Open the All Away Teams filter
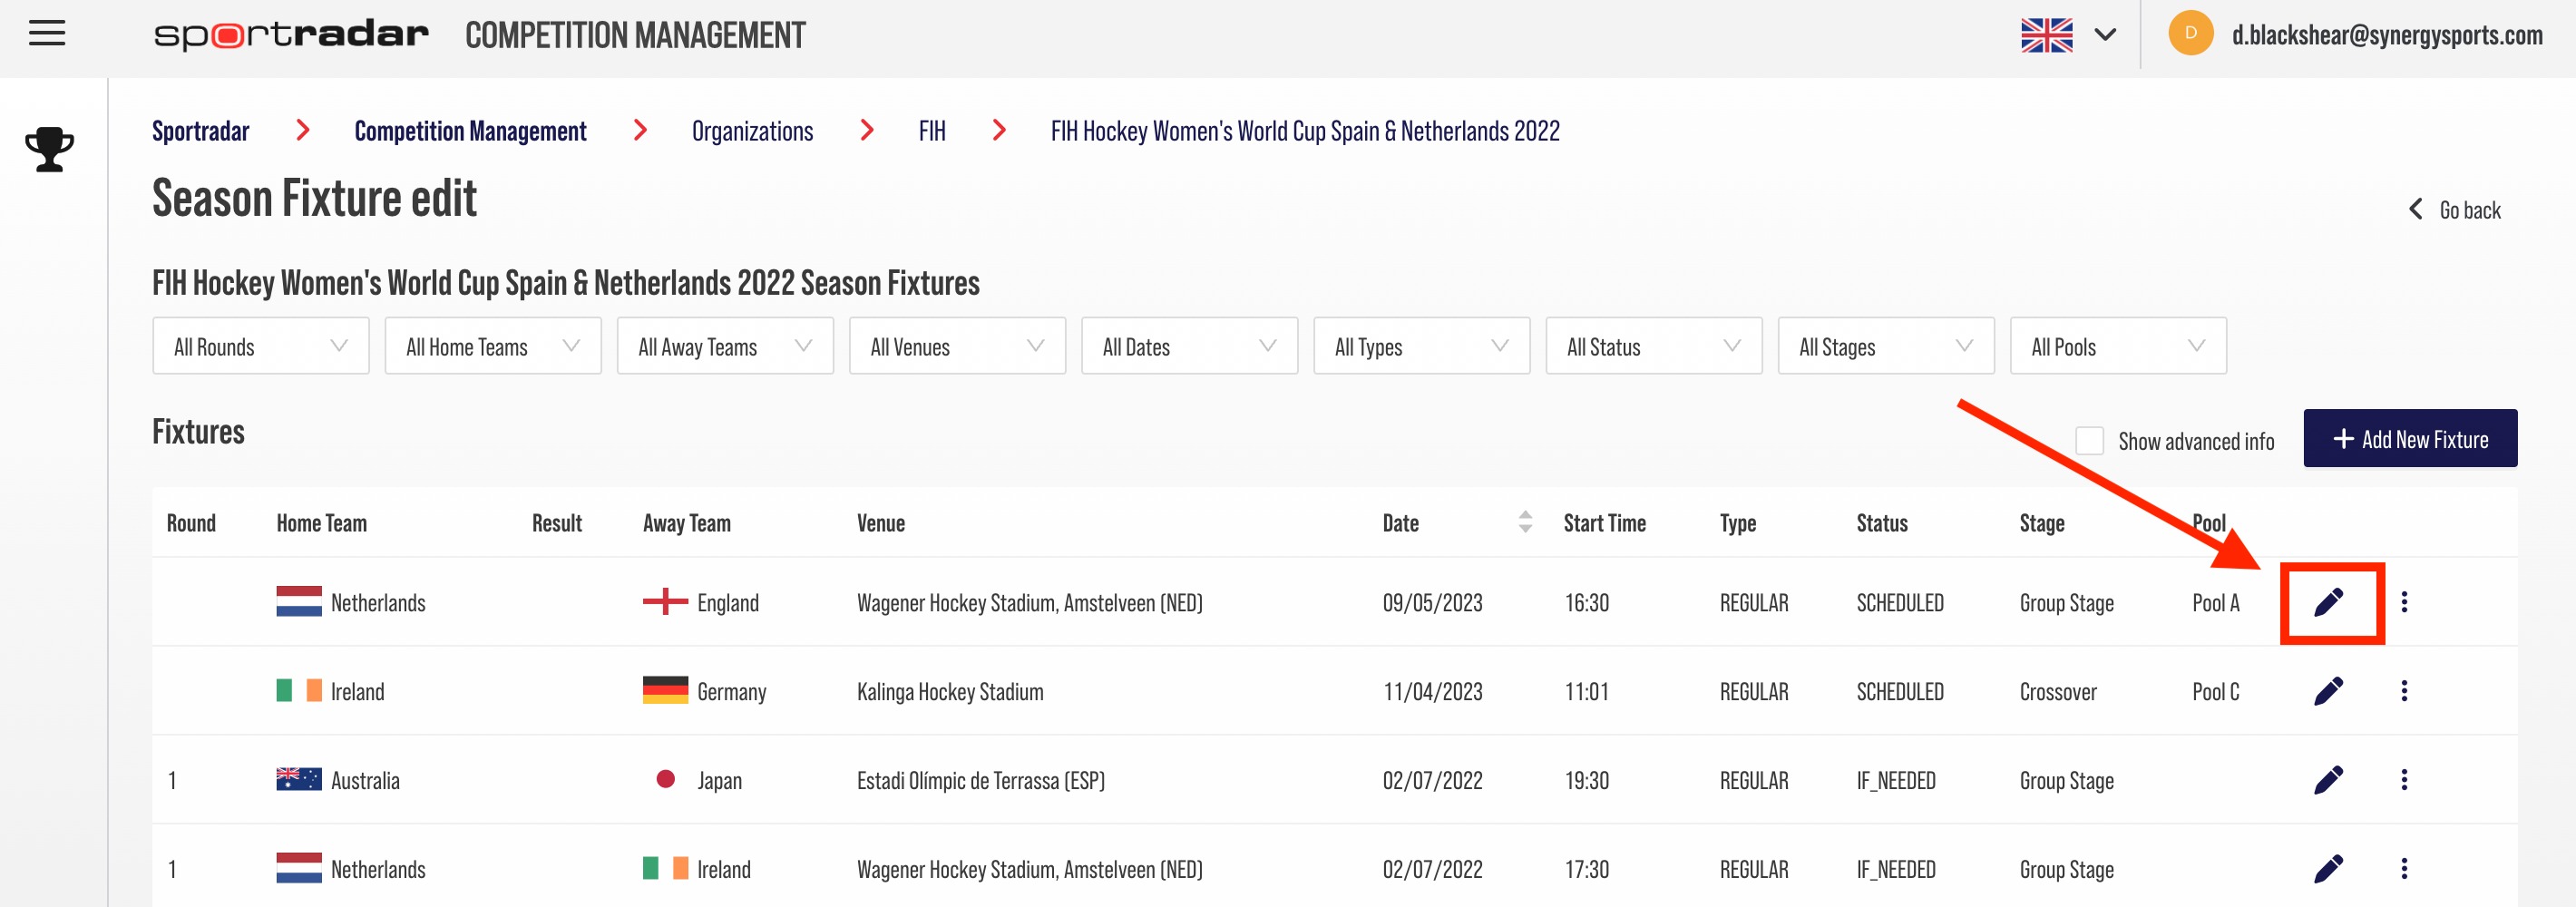The height and width of the screenshot is (907, 2576). (725, 346)
